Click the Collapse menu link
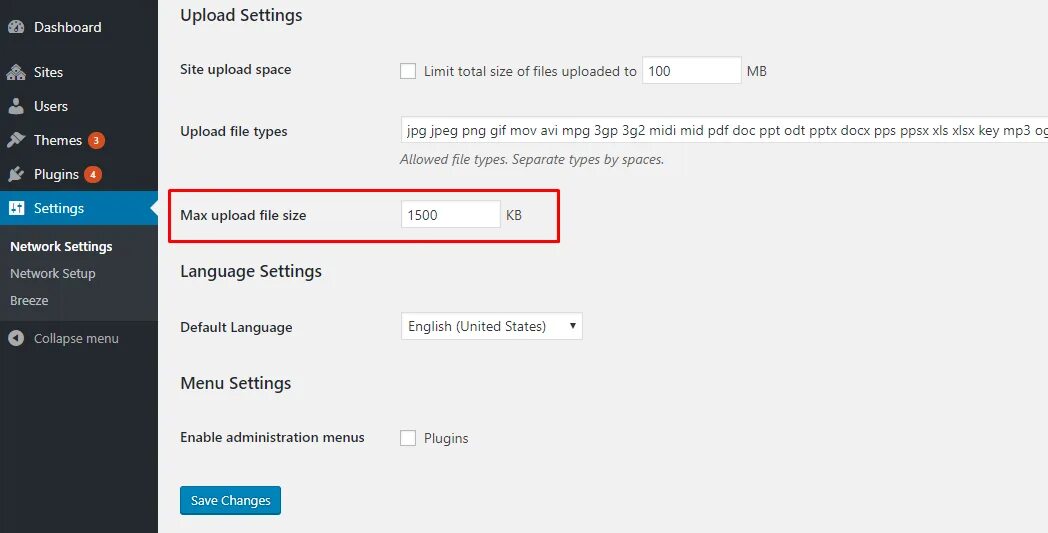1048x533 pixels. click(76, 338)
